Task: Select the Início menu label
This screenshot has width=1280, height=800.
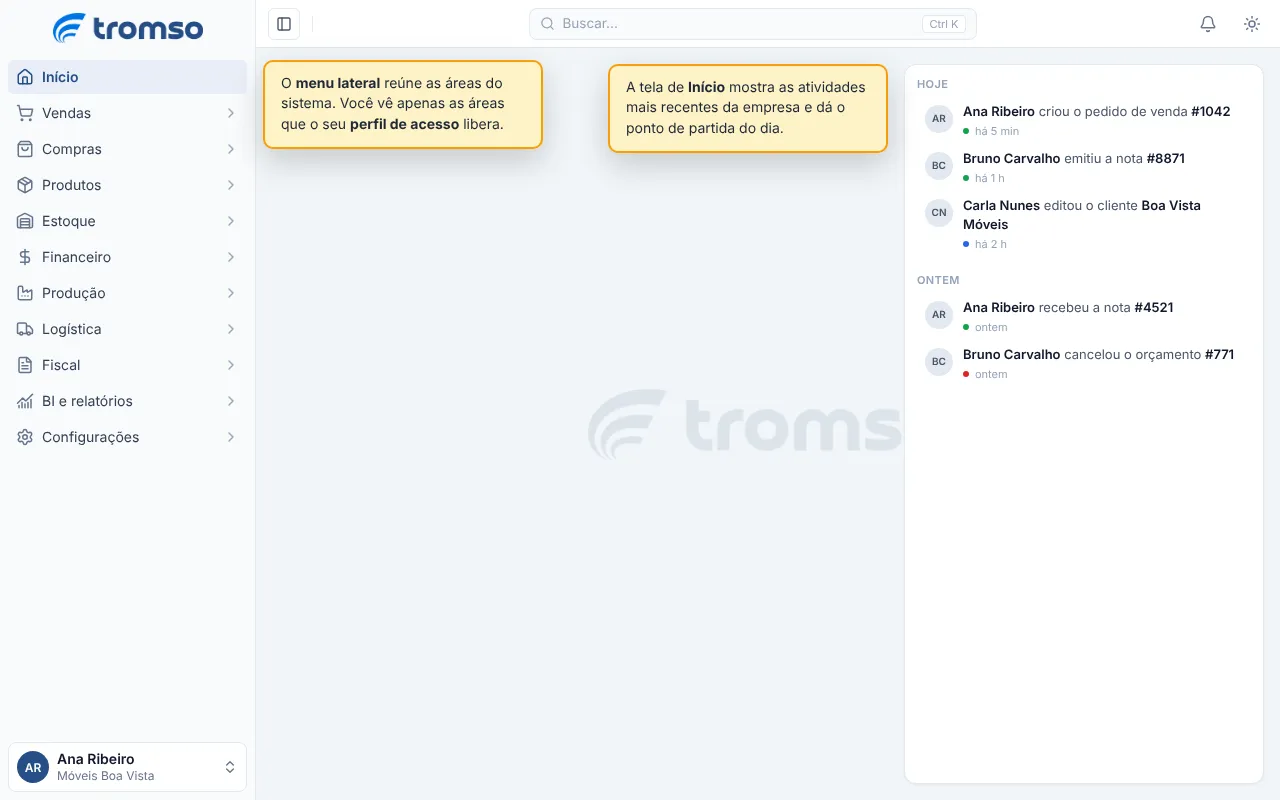Action: click(x=60, y=77)
